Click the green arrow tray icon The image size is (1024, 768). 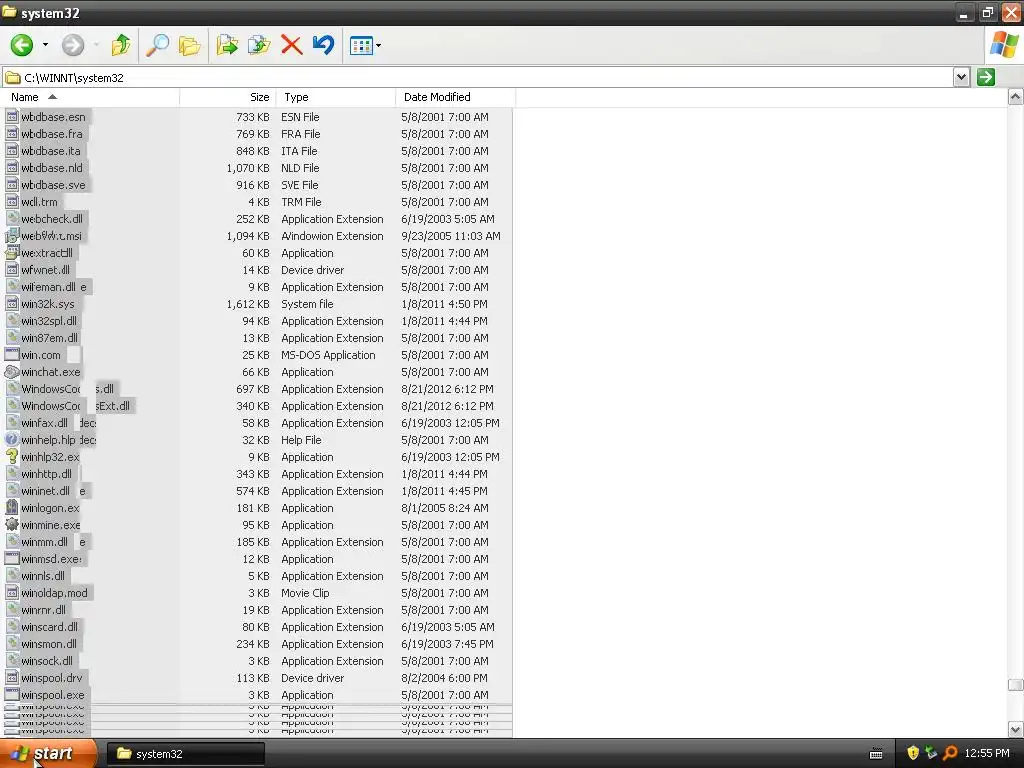[931, 754]
